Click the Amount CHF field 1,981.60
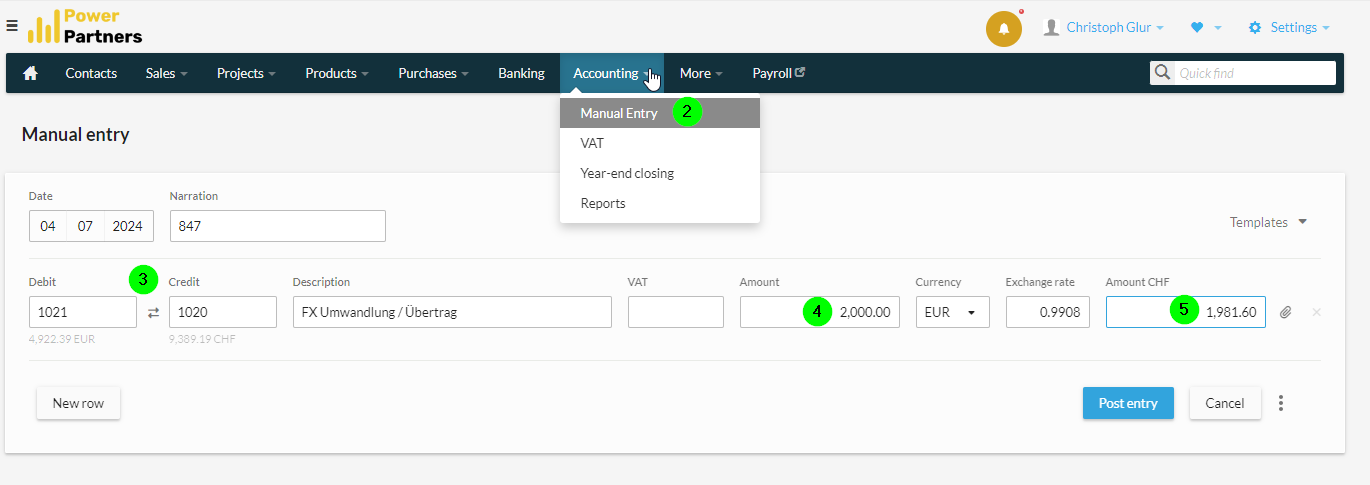Image resolution: width=1370 pixels, height=485 pixels. 1186,312
